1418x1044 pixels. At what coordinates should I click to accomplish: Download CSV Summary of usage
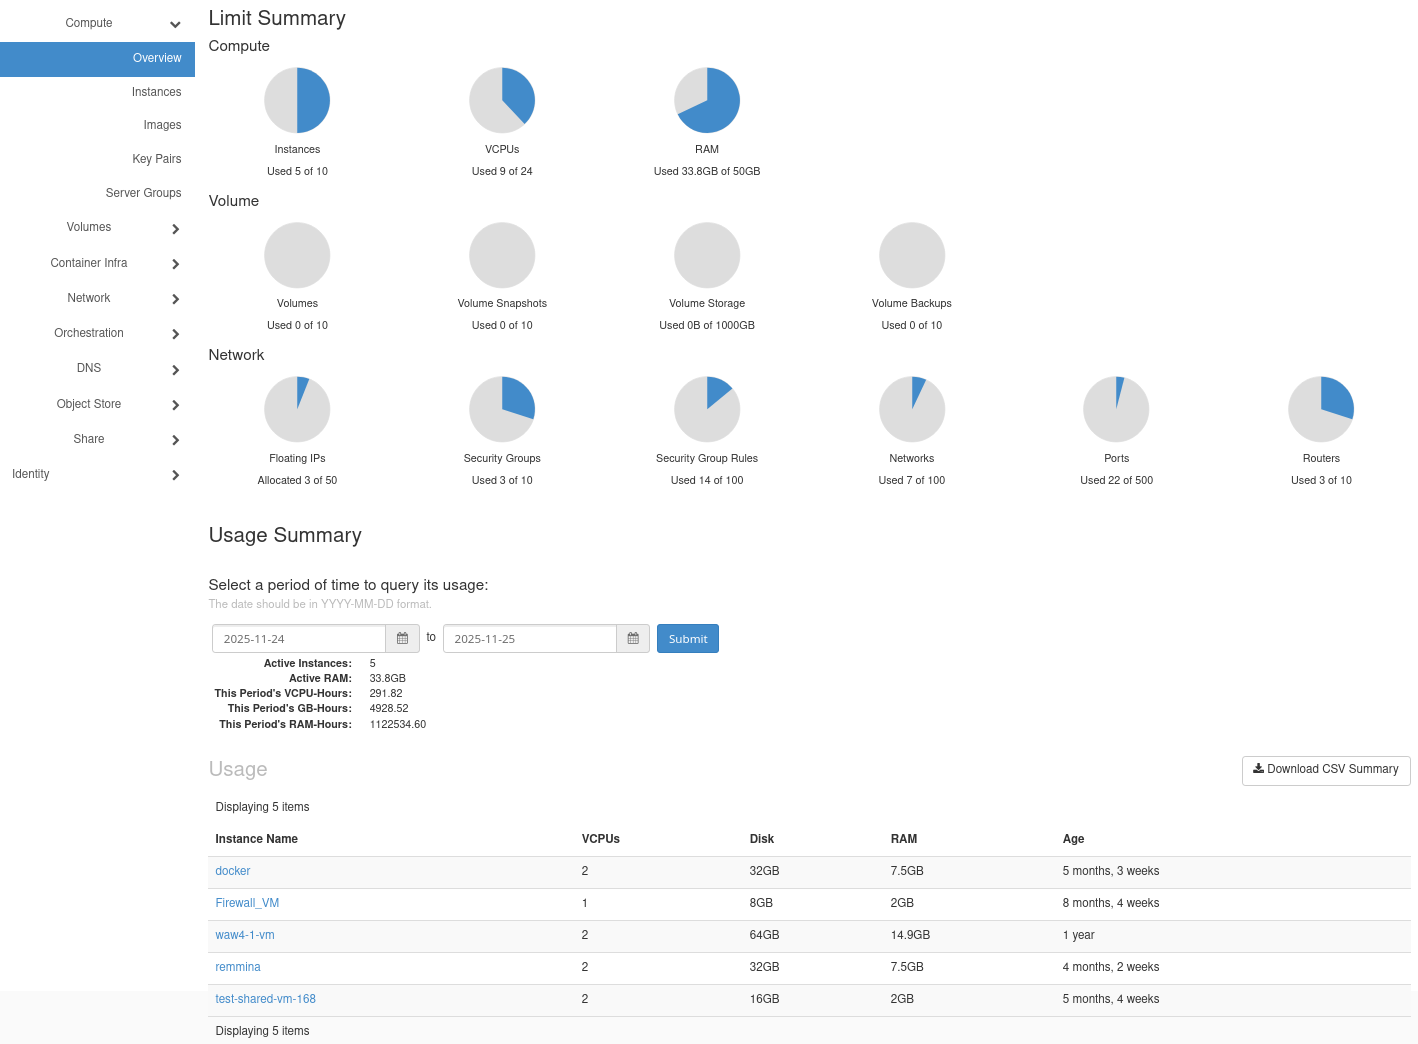point(1326,770)
